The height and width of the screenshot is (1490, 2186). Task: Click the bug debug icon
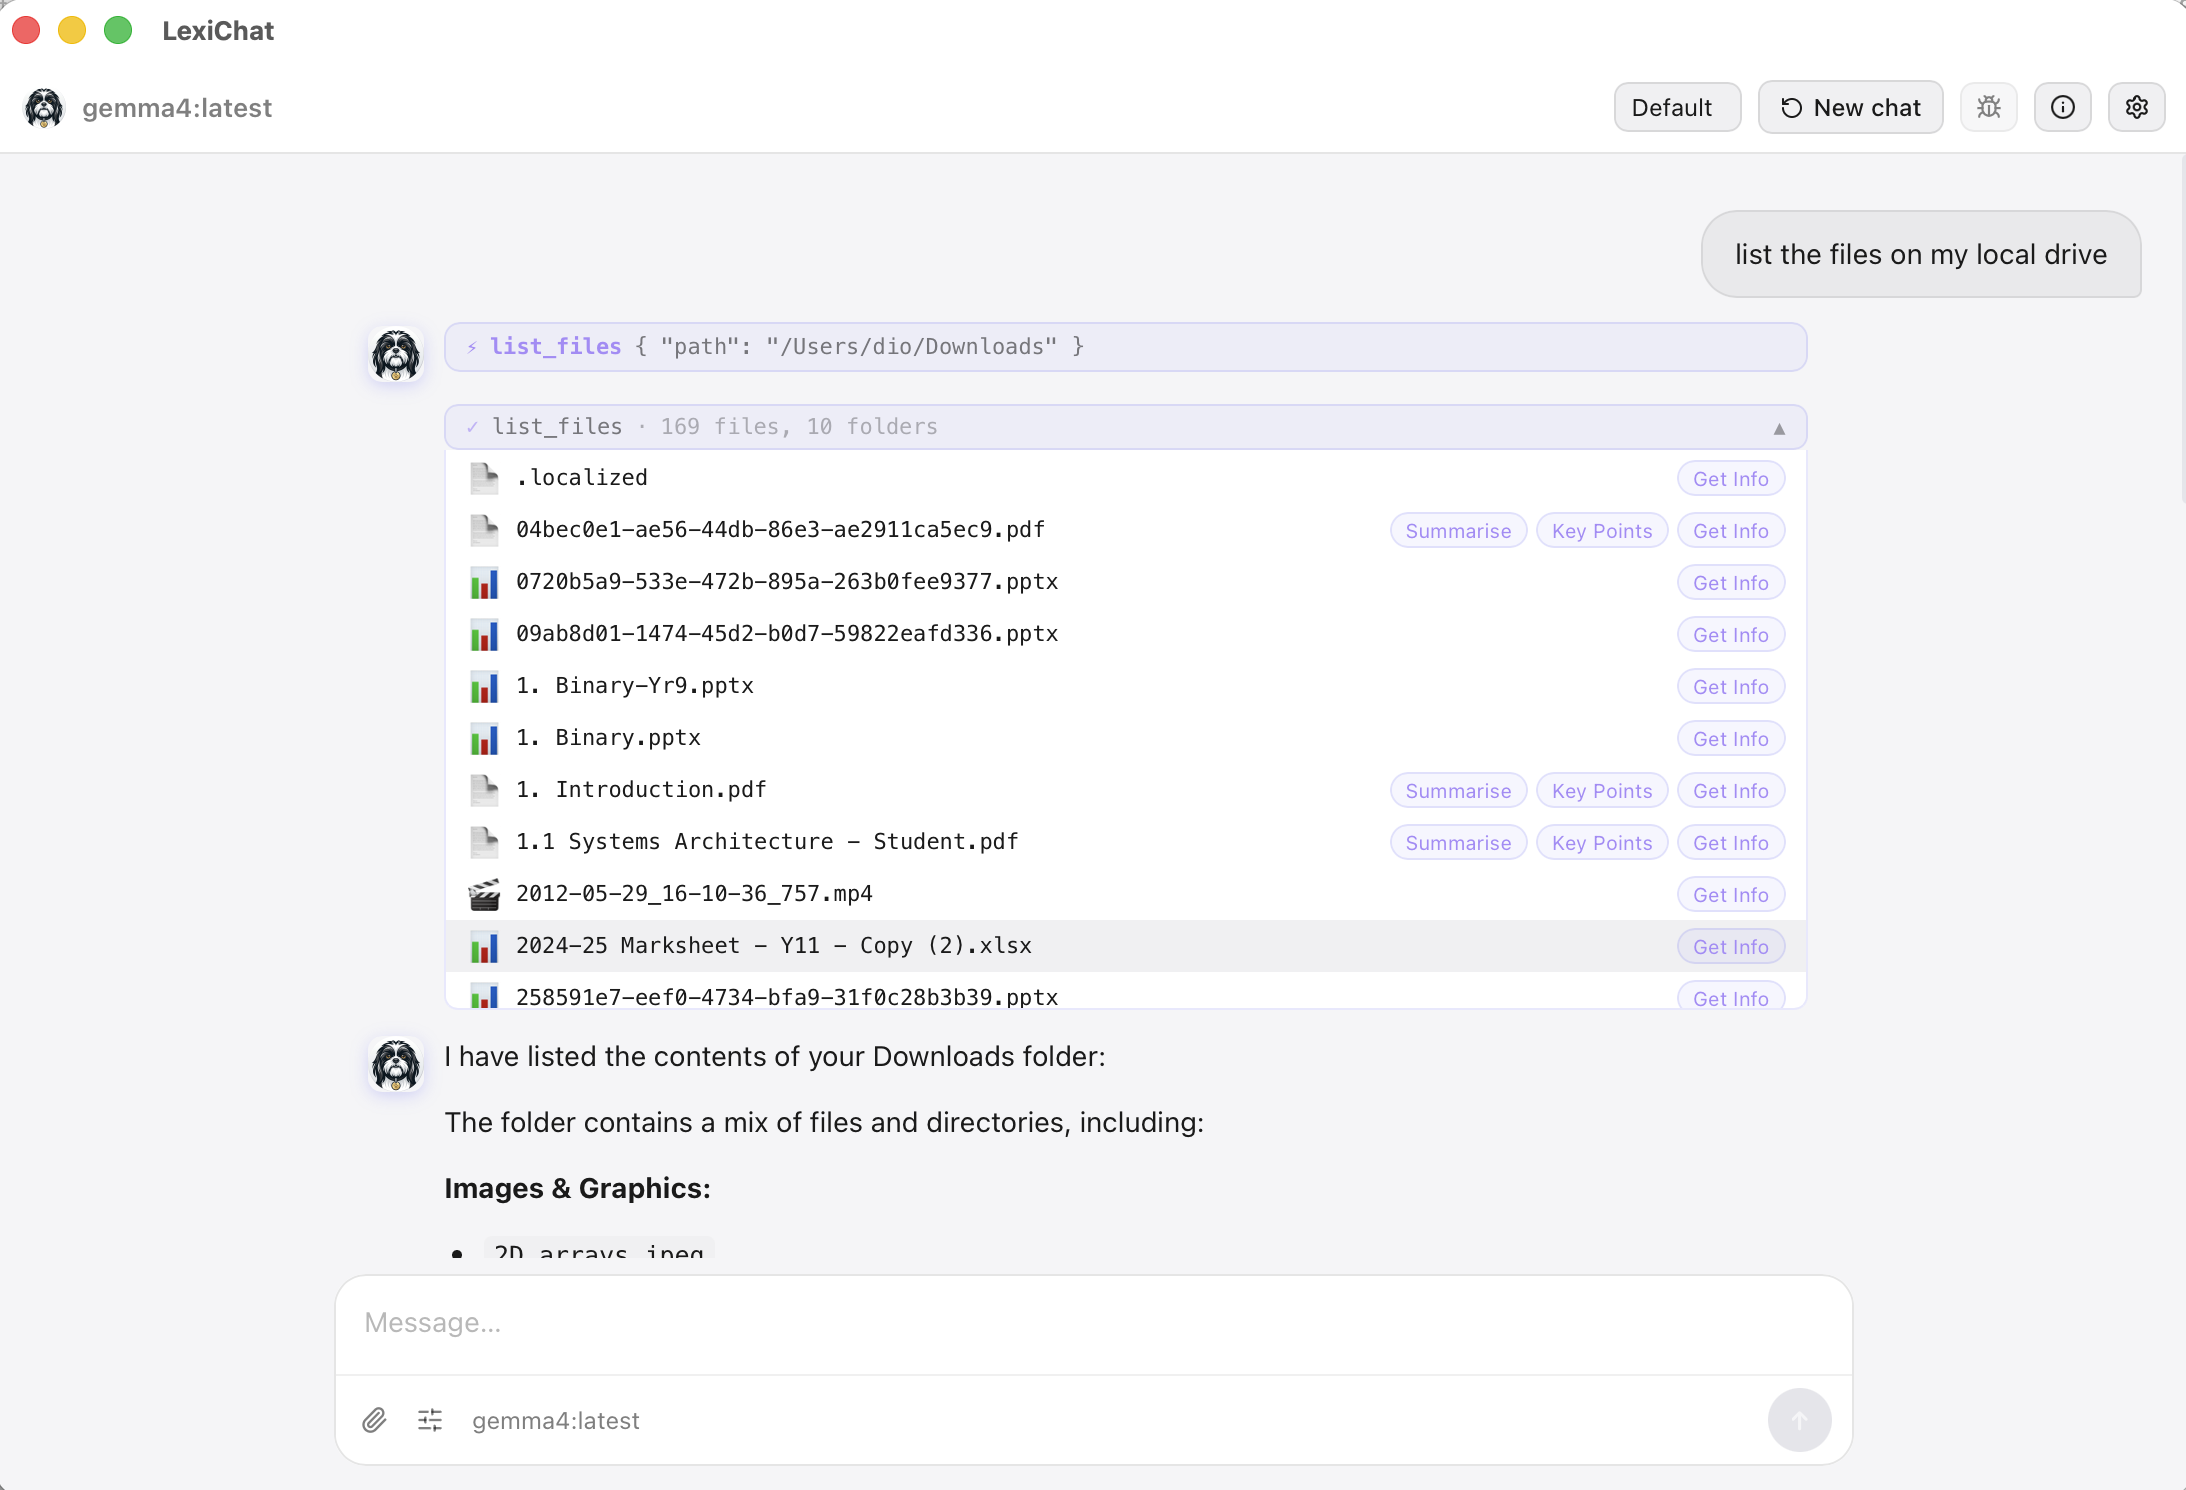pyautogui.click(x=1988, y=107)
